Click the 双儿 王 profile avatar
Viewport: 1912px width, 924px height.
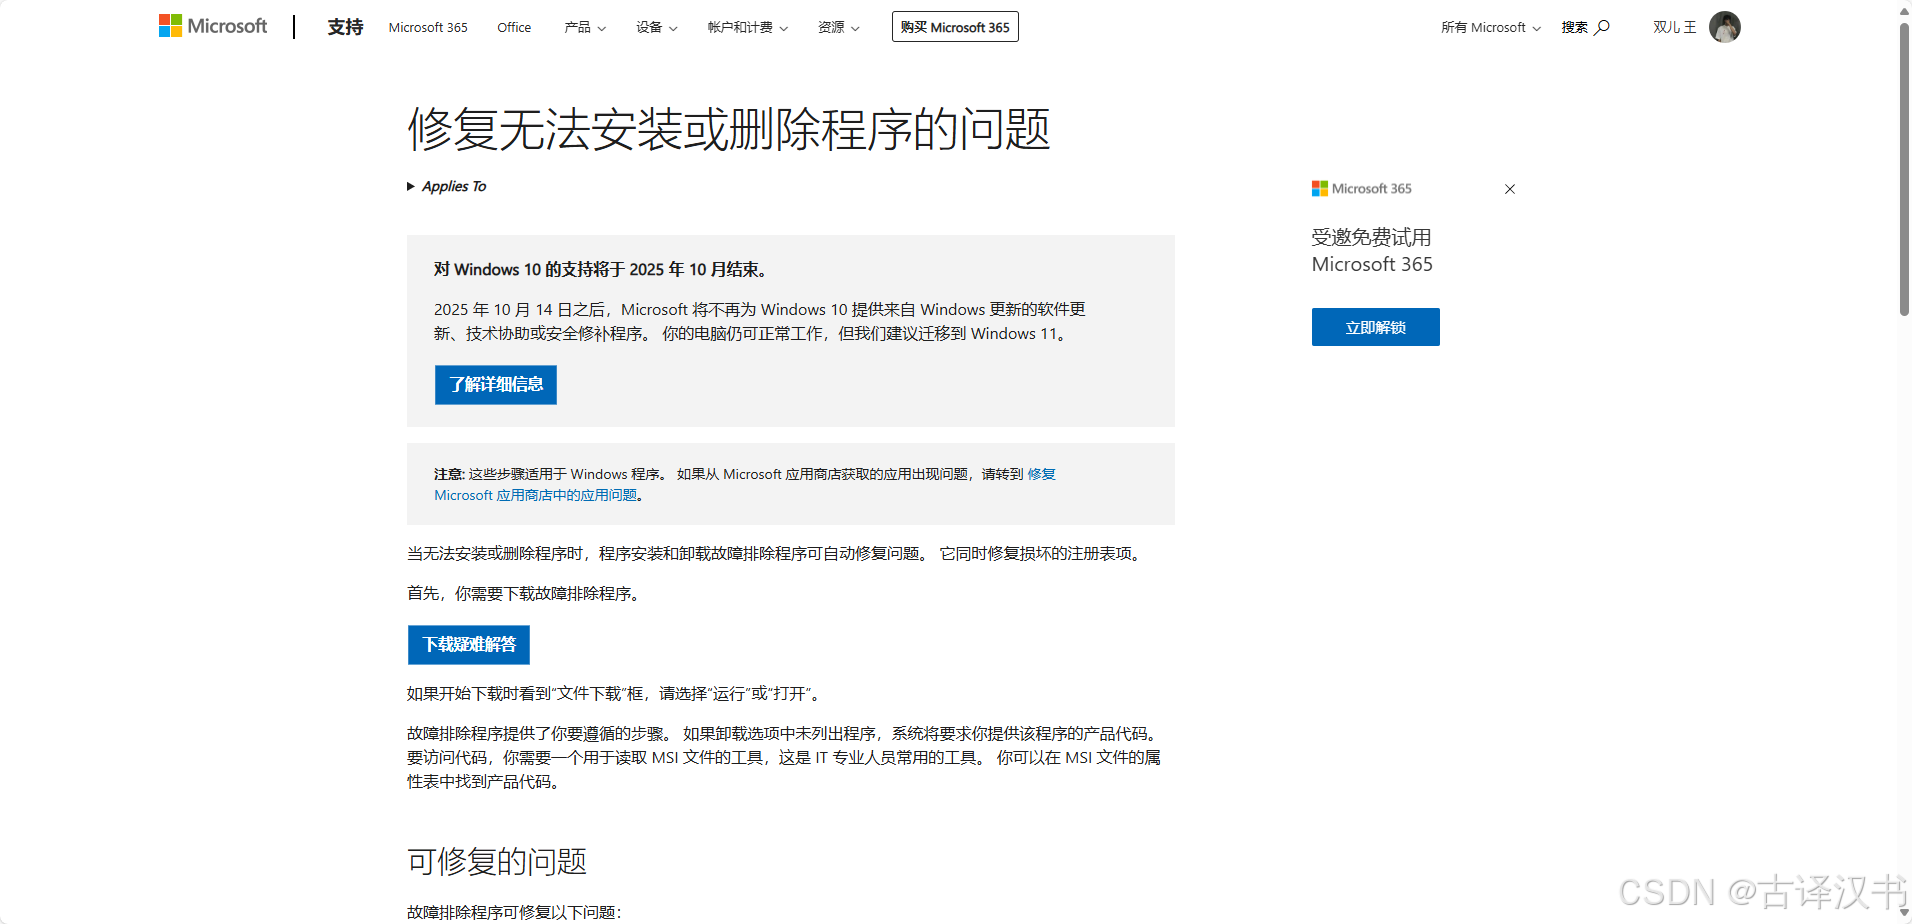coord(1725,26)
